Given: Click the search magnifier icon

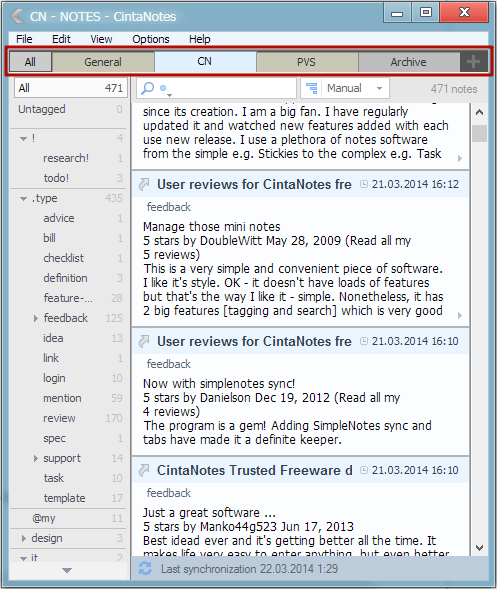Looking at the screenshot, I should 147,88.
